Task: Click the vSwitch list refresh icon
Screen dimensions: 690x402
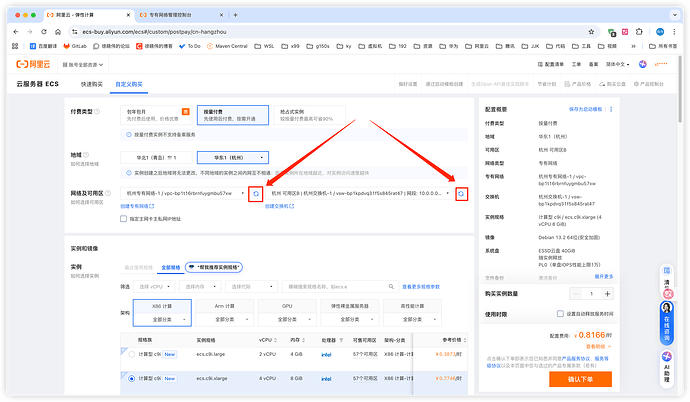Action: pyautogui.click(x=461, y=193)
